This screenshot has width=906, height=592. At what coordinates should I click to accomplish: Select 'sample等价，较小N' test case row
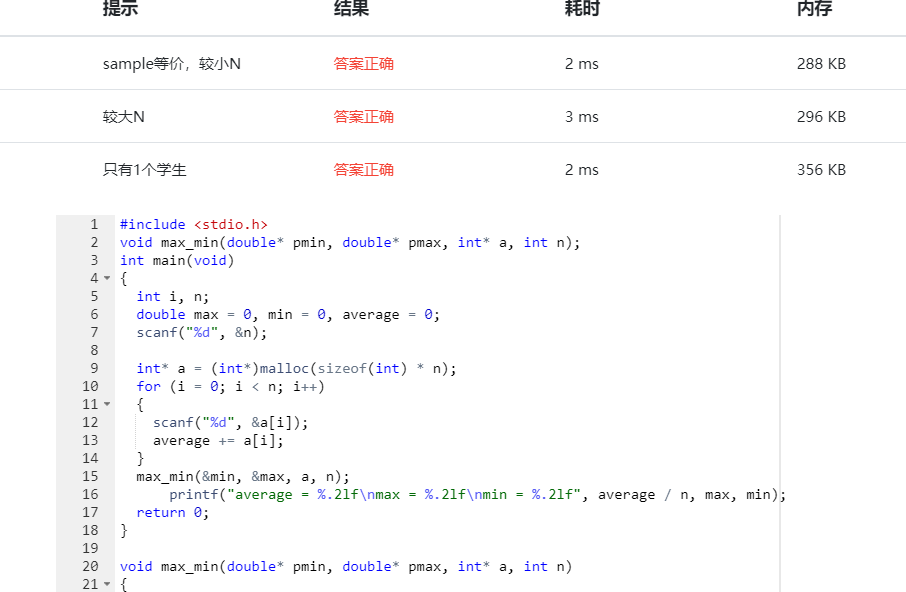(453, 64)
